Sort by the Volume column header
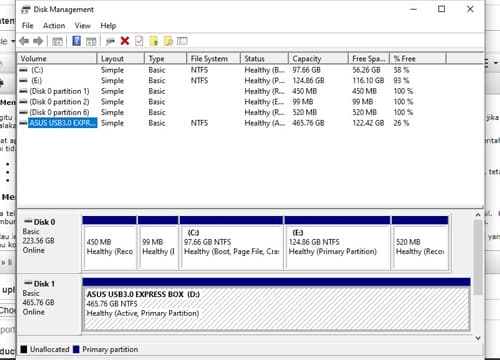Image resolution: width=500 pixels, height=360 pixels. (x=57, y=59)
